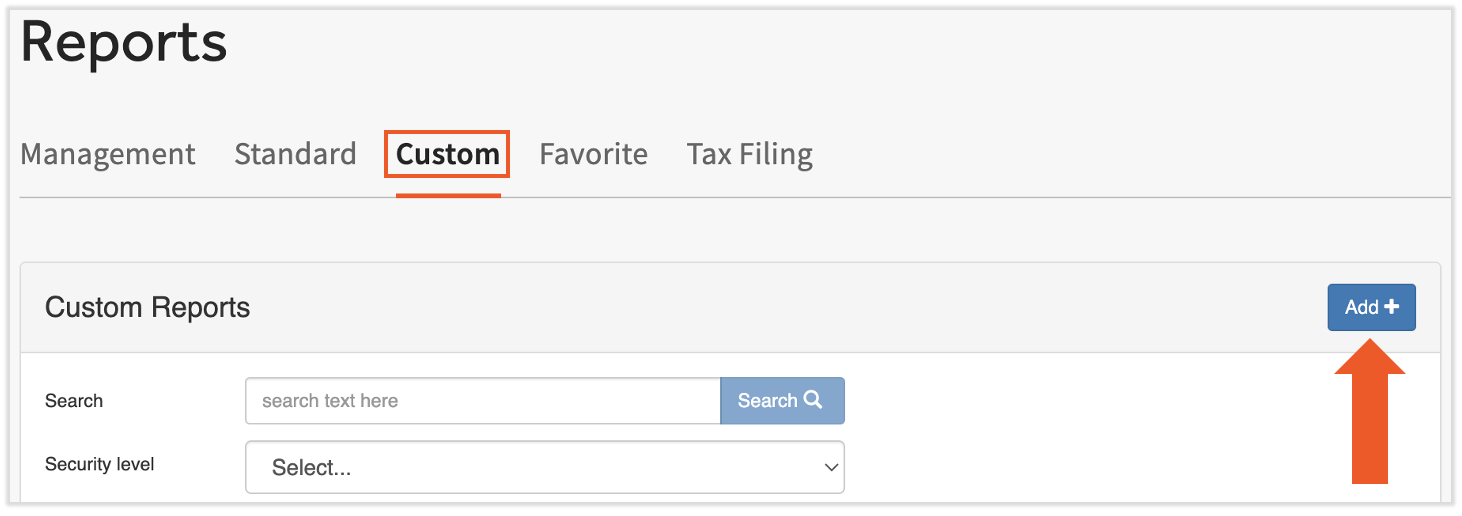Open the Tax Filing tab
The height and width of the screenshot is (516, 1462).
point(749,154)
